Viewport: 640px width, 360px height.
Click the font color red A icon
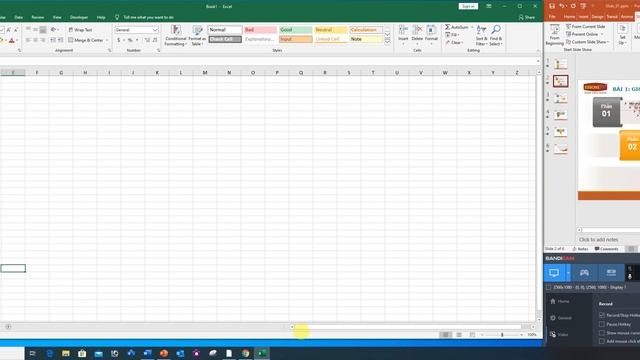[x=12, y=40]
